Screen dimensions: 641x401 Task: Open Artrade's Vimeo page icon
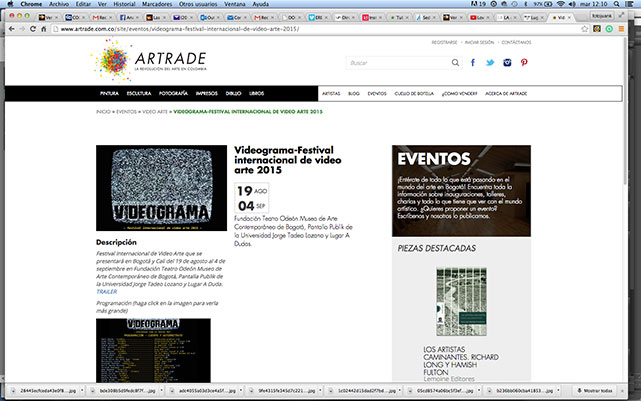(507, 62)
